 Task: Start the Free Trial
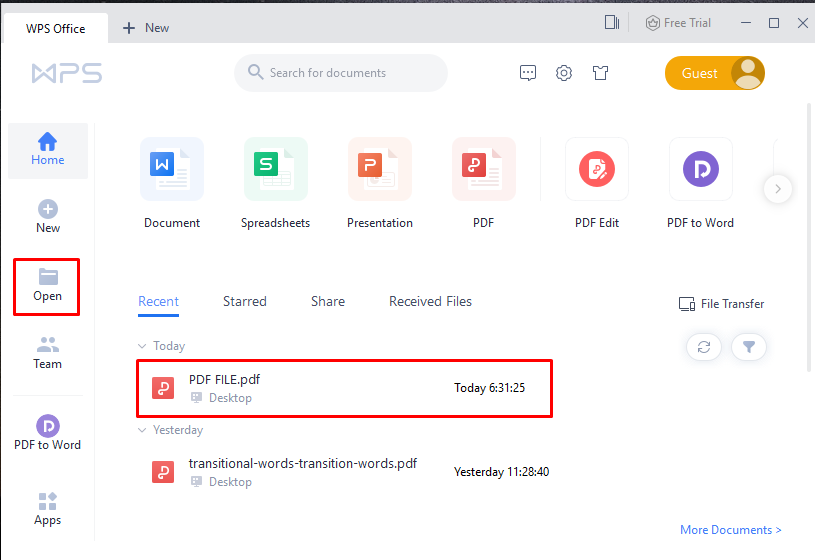[x=678, y=23]
